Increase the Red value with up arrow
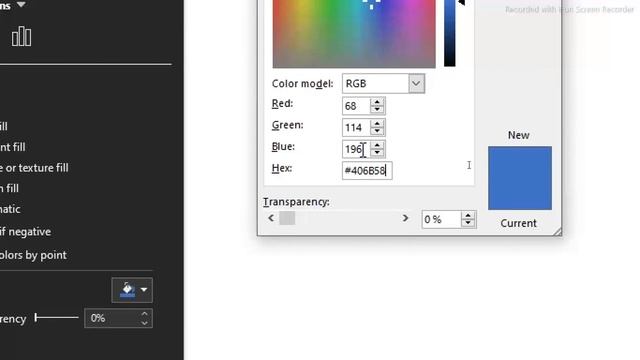The image size is (640, 360). pyautogui.click(x=378, y=102)
